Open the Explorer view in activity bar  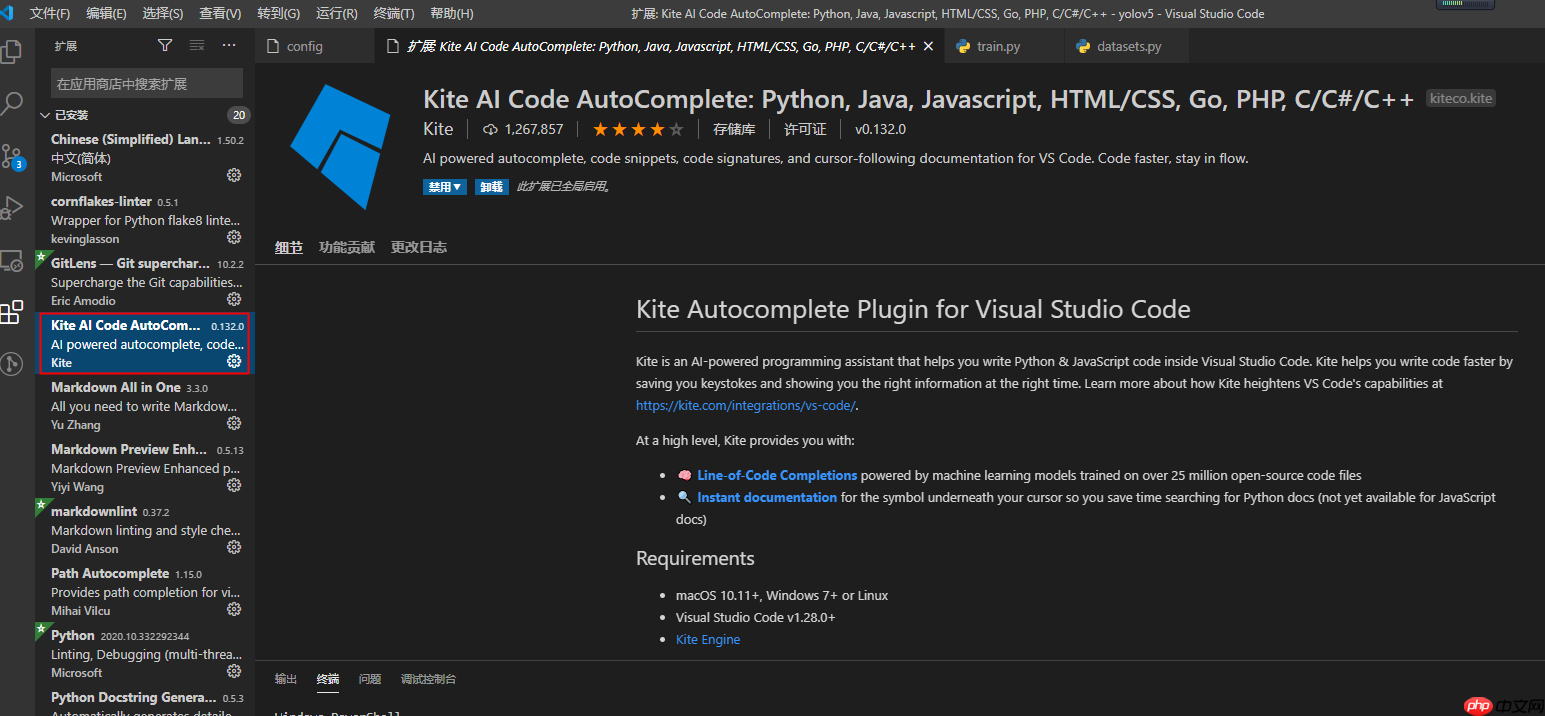[12, 51]
